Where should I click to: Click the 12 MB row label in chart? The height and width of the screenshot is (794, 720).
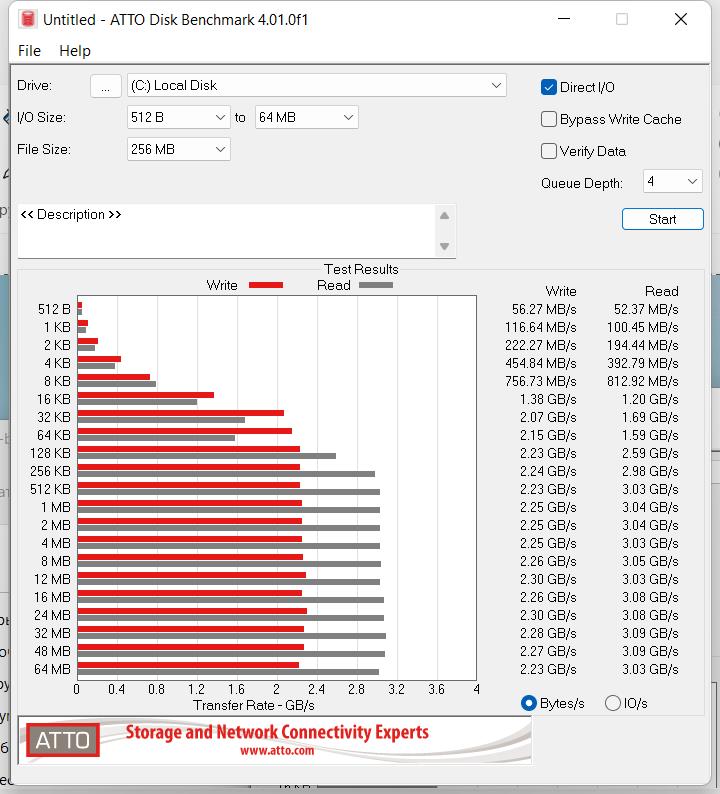click(x=52, y=579)
